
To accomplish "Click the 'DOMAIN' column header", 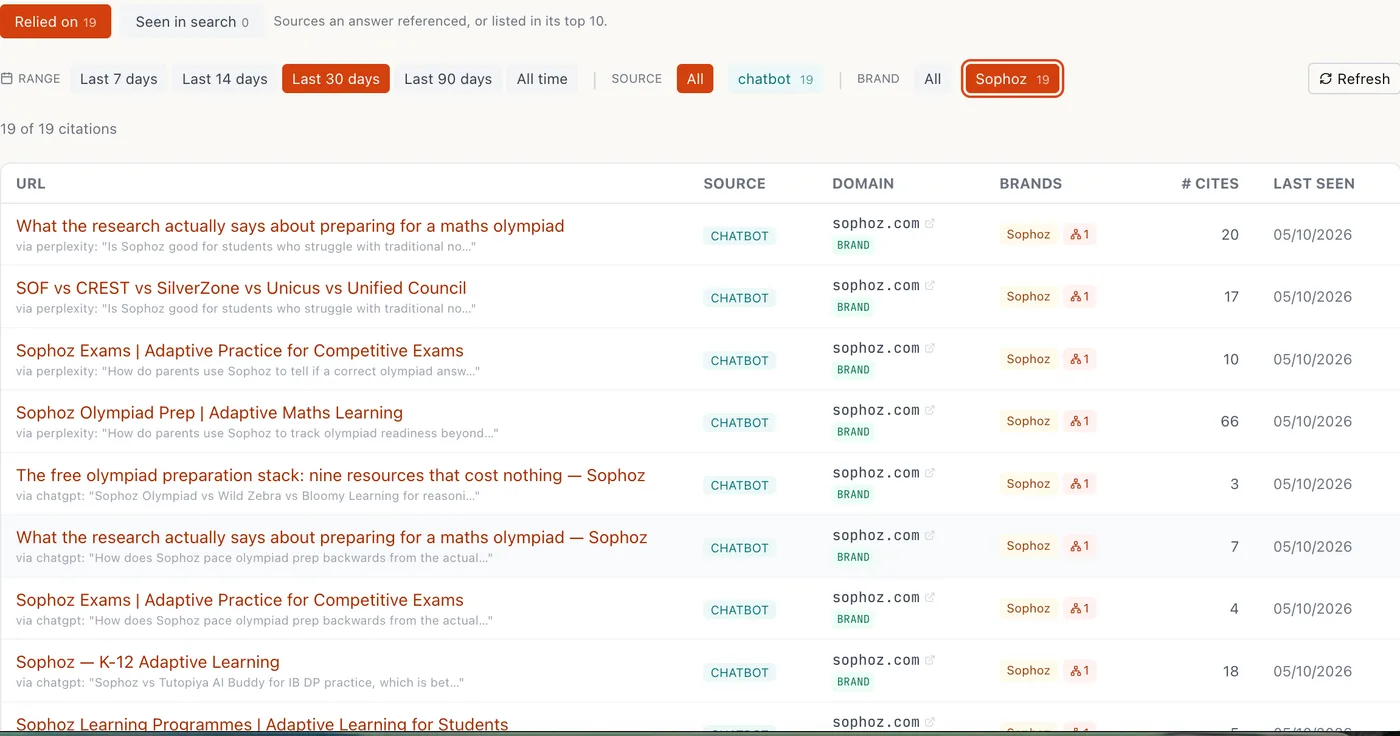I will point(863,184).
